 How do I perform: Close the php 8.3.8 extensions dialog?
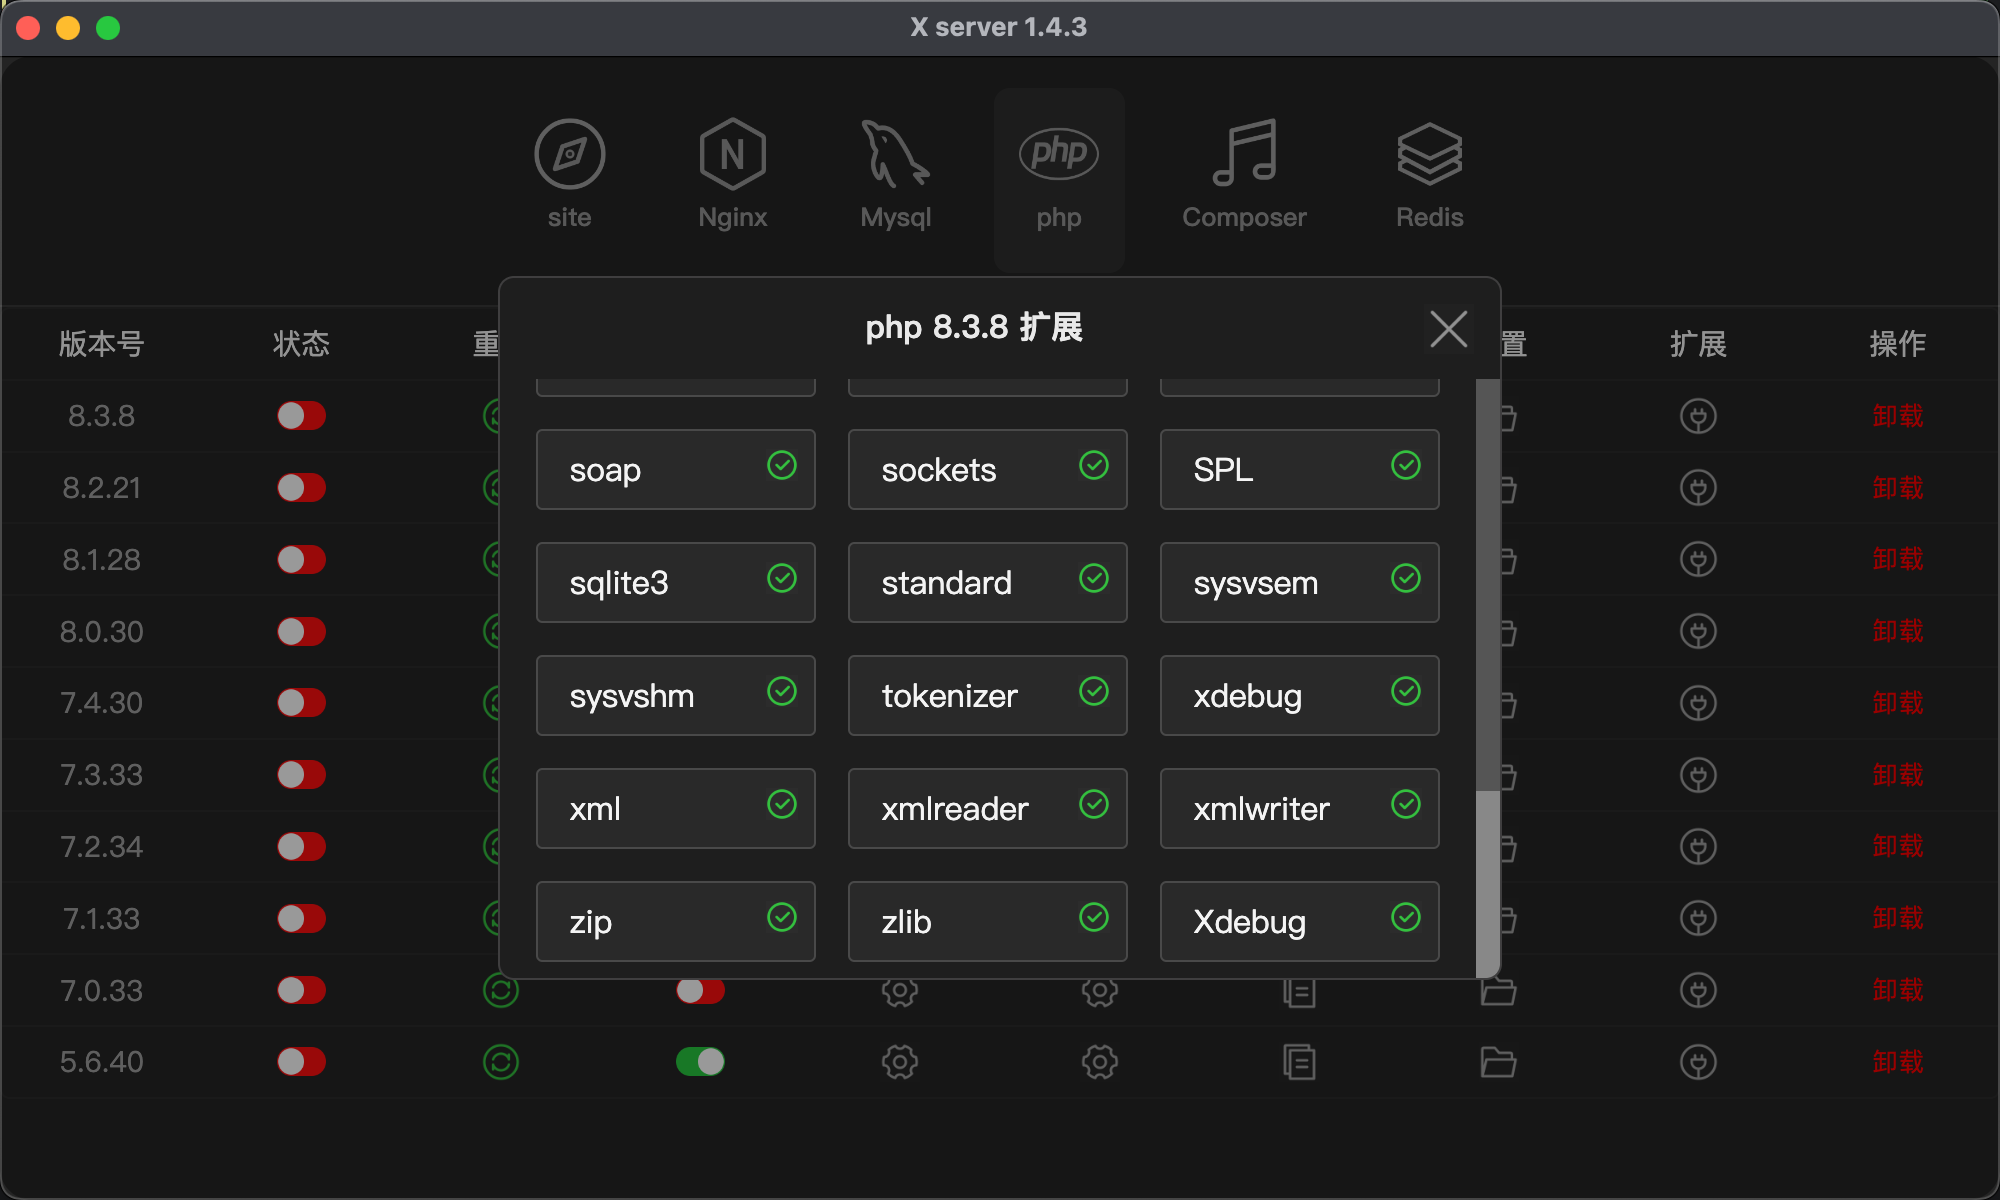(1448, 328)
